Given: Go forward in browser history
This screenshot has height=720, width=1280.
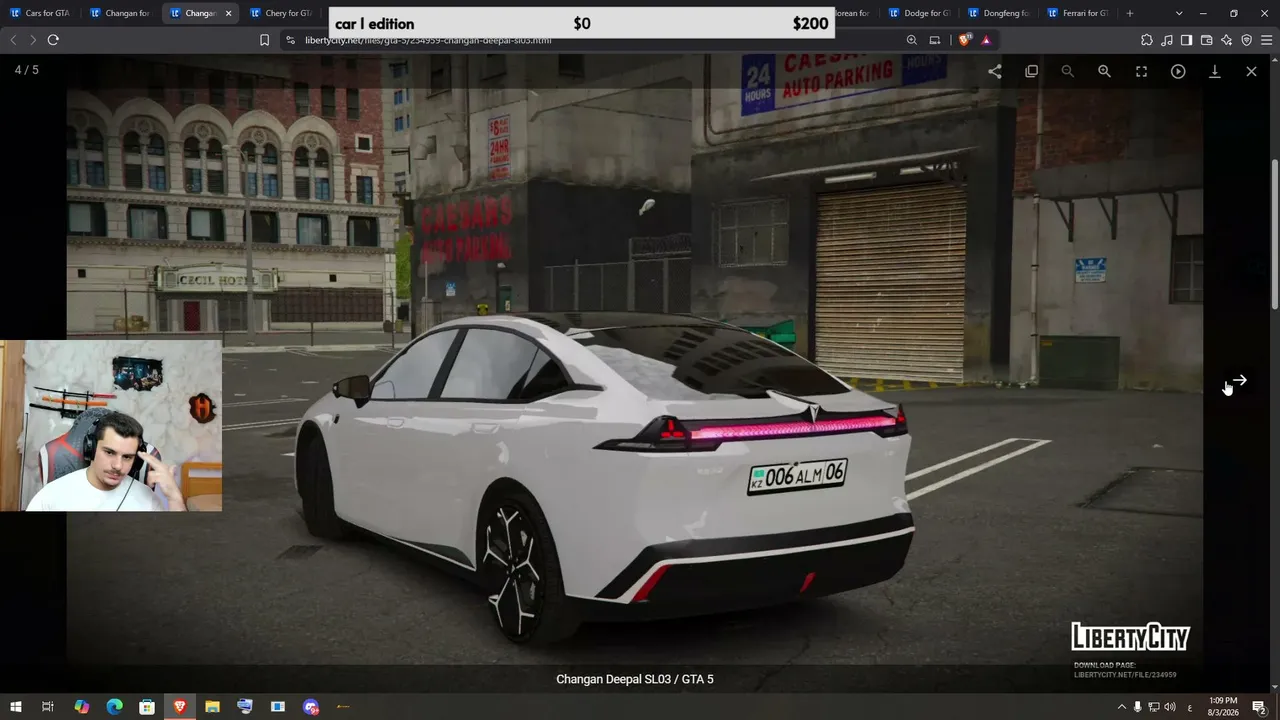Looking at the screenshot, I should 32,40.
